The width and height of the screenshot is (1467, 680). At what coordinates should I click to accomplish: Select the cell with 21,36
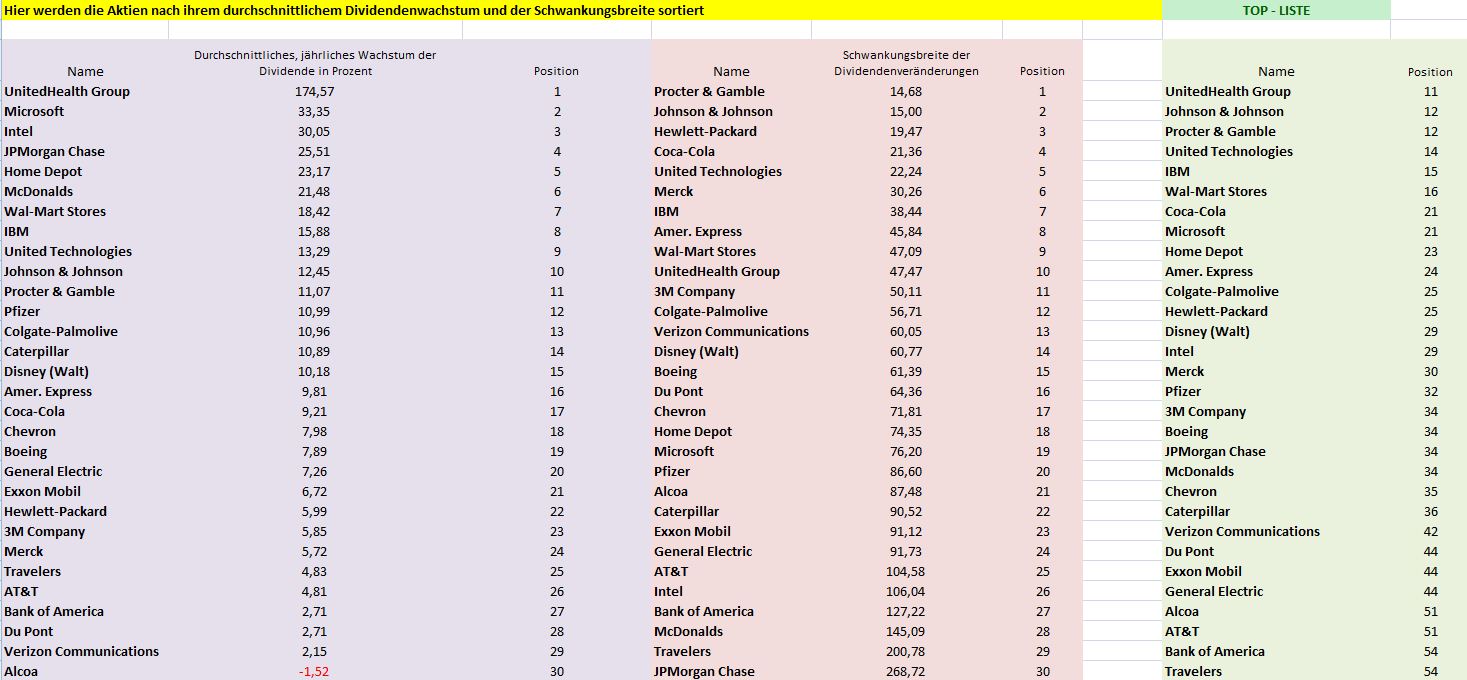point(906,151)
